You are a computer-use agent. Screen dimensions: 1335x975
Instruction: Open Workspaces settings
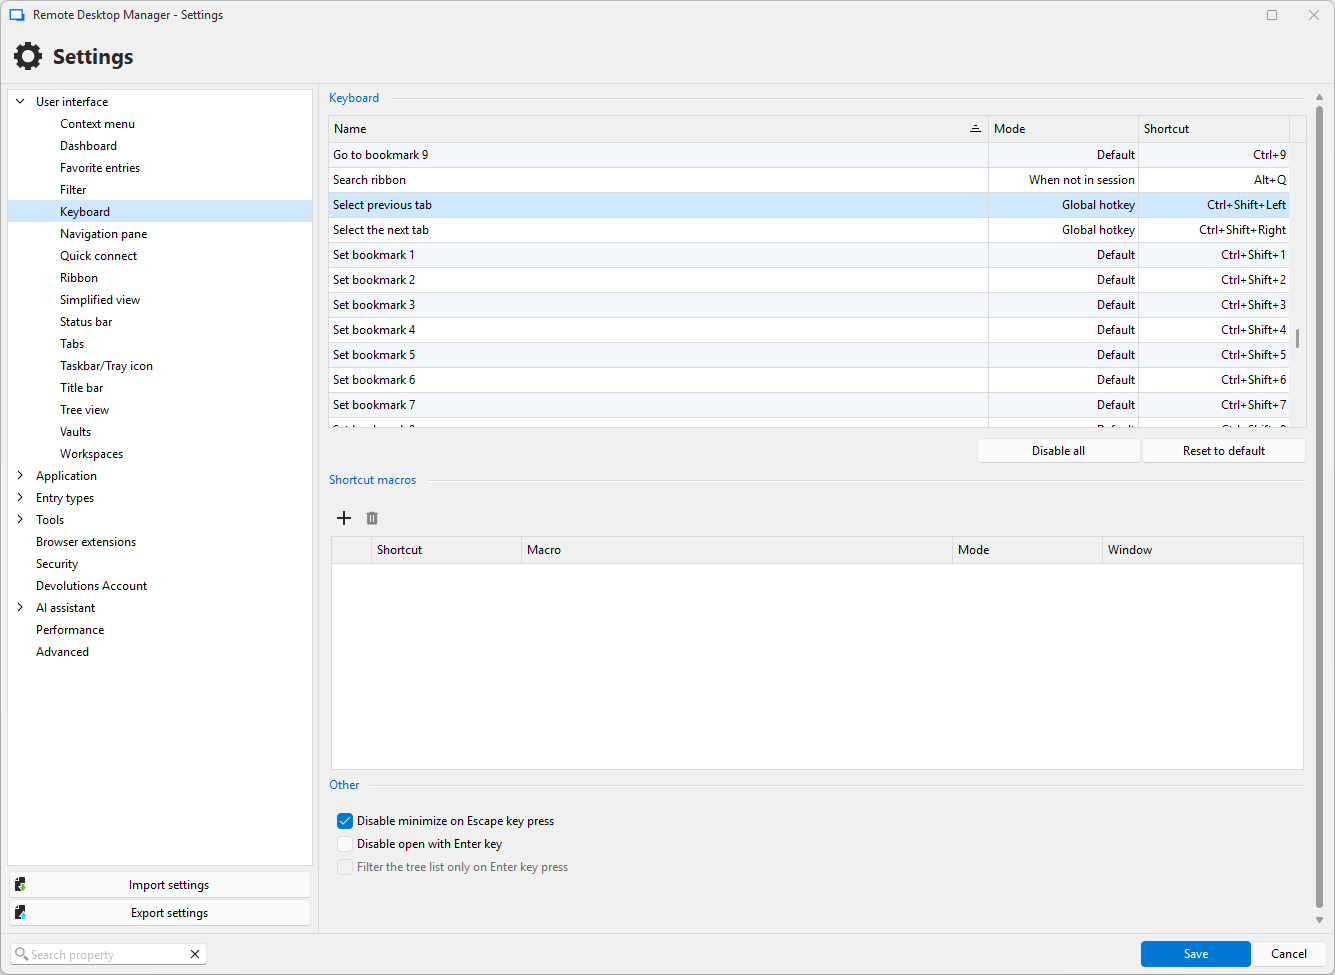coord(91,454)
